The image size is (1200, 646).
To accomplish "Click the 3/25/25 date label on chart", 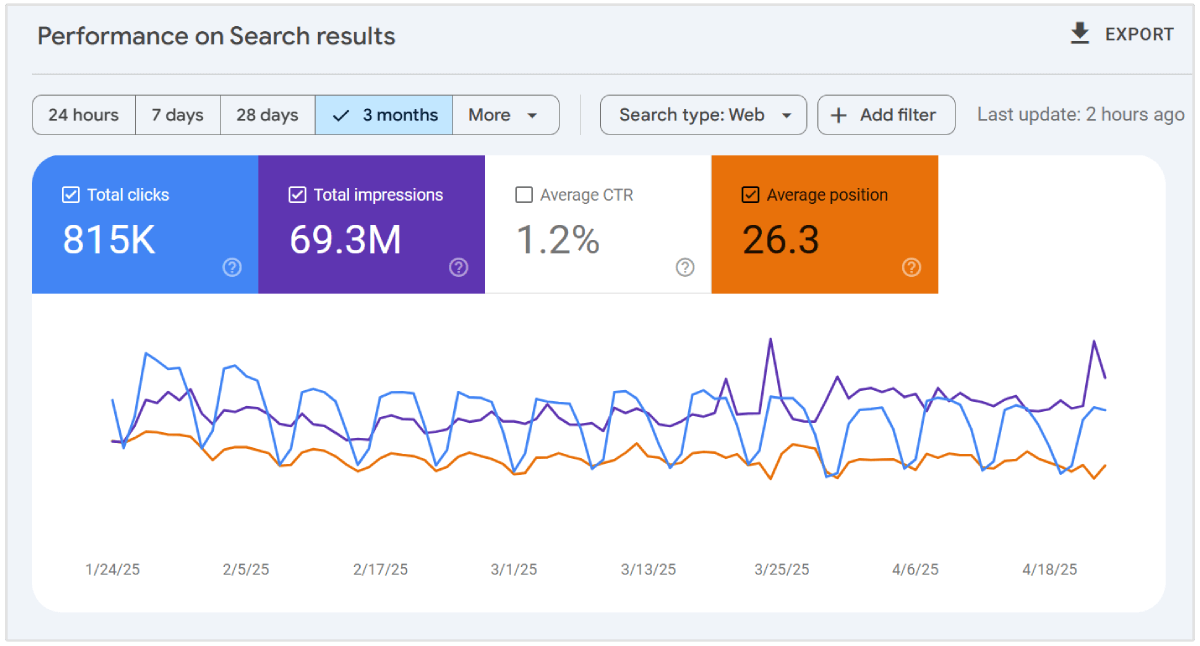I will pos(782,569).
